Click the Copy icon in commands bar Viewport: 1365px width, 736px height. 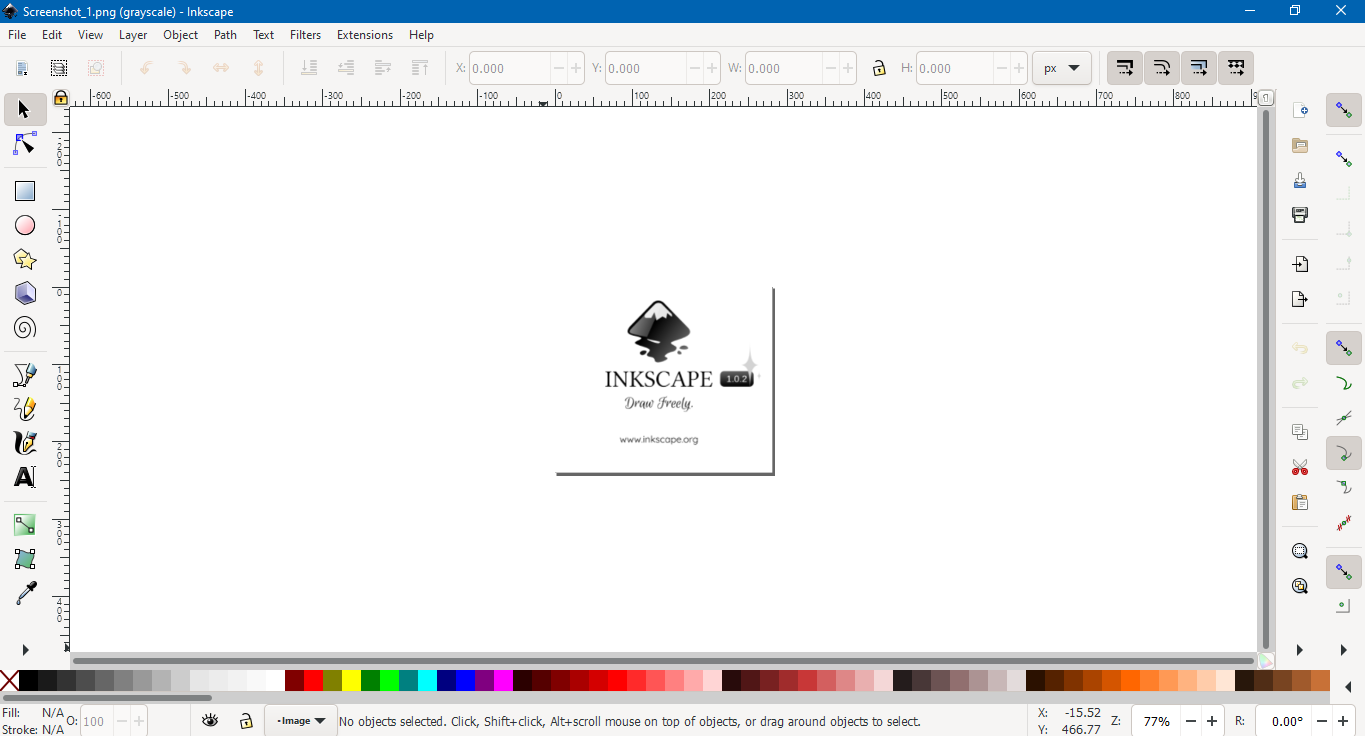(x=1300, y=432)
